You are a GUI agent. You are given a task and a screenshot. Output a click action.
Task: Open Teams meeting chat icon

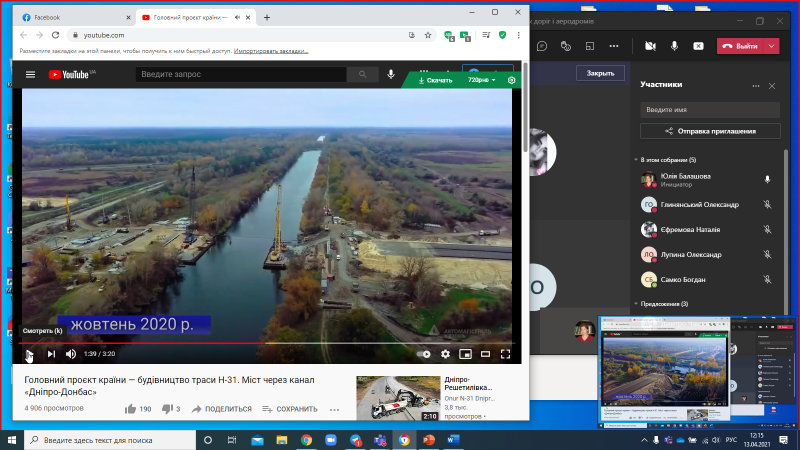pos(542,46)
